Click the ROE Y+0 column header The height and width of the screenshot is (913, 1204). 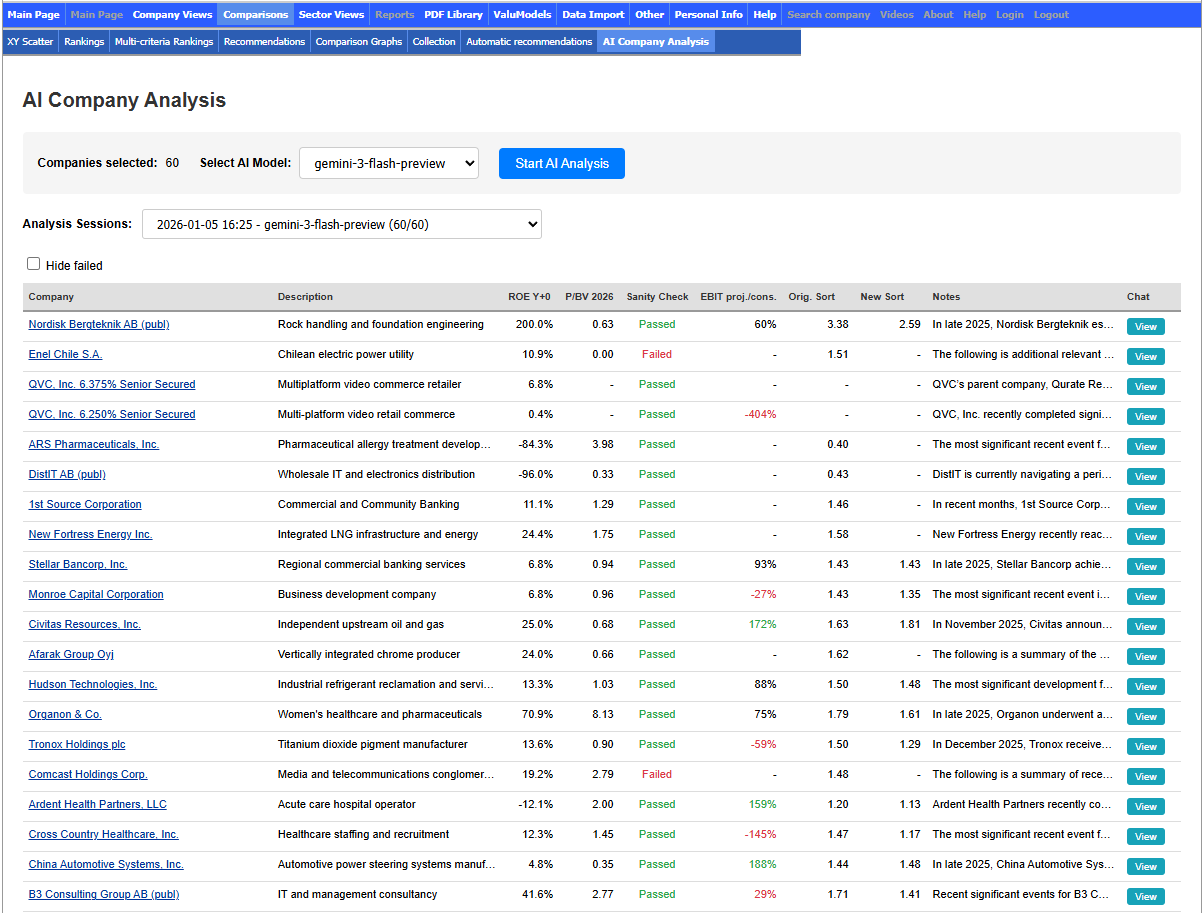[x=529, y=296]
